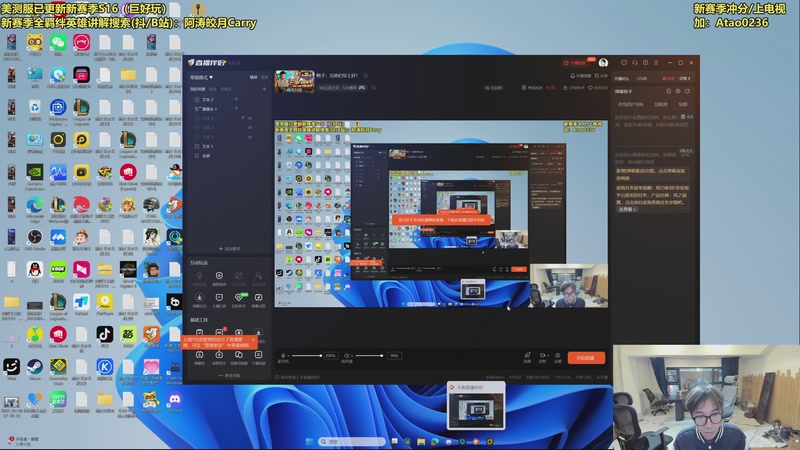Open the 基础工具 icon with red badge
The height and width of the screenshot is (450, 800).
(x=219, y=332)
